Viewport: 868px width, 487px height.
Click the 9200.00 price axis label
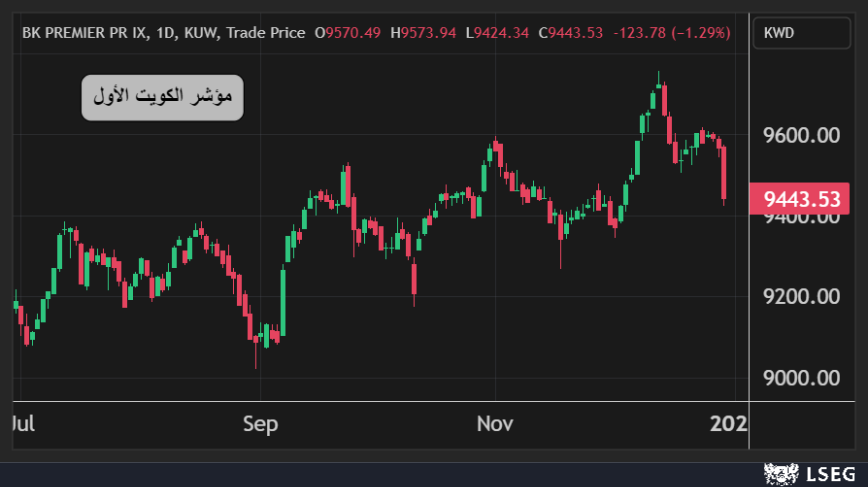801,297
